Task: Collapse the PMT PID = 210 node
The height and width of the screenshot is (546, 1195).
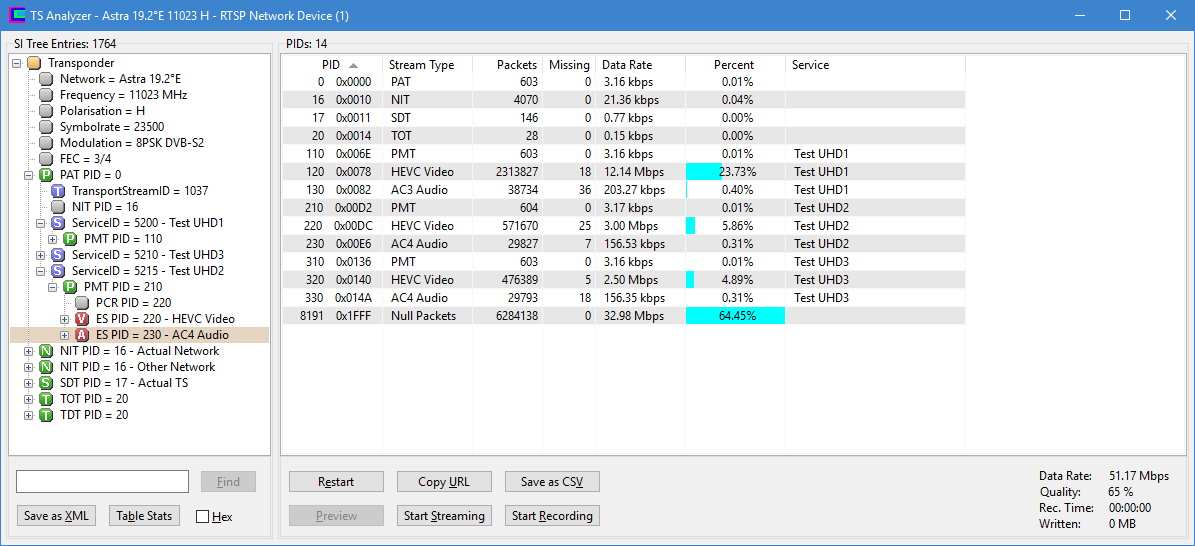Action: coord(53,287)
